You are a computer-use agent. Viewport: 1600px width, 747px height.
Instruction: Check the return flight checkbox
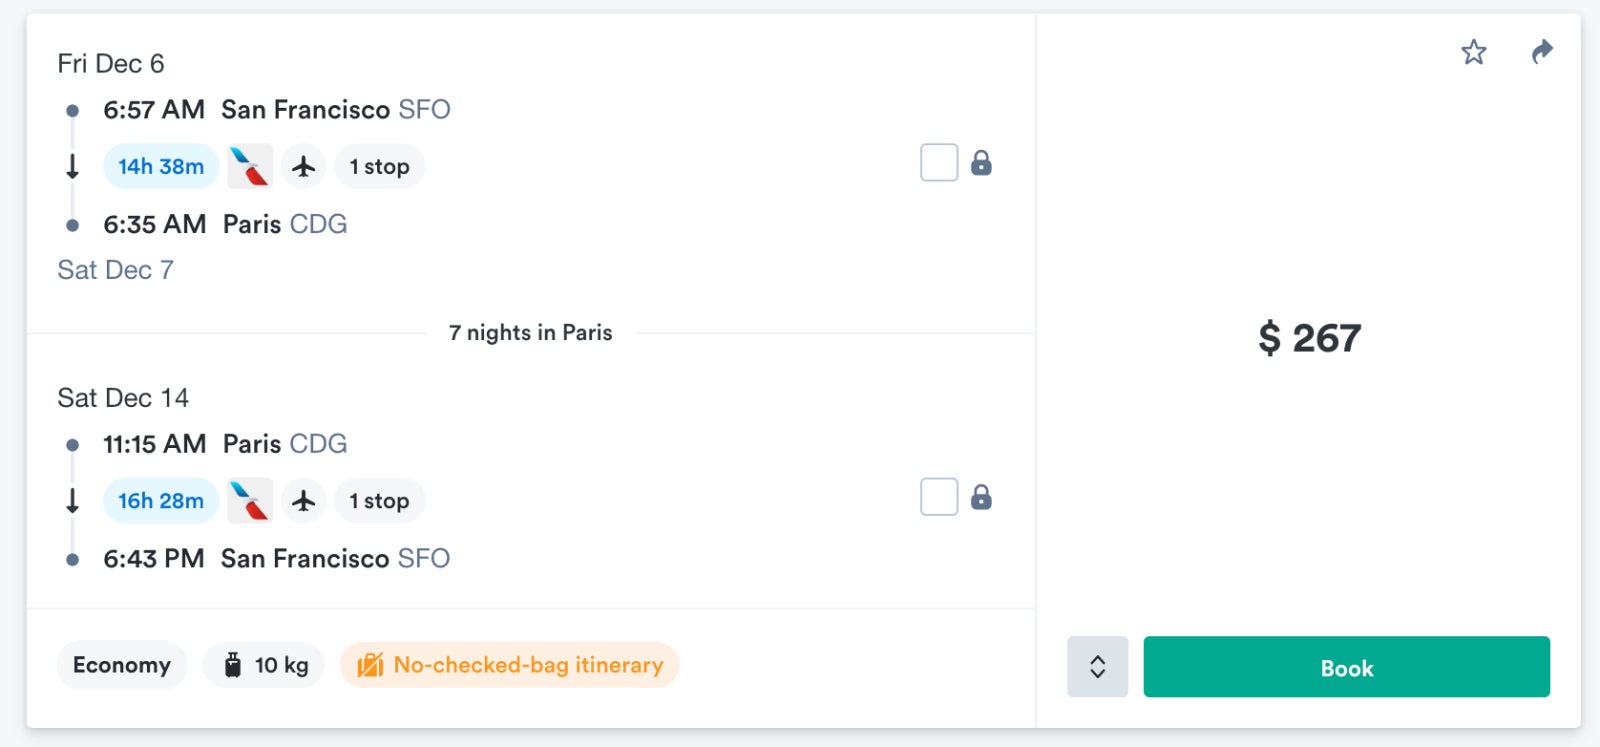pyautogui.click(x=939, y=497)
